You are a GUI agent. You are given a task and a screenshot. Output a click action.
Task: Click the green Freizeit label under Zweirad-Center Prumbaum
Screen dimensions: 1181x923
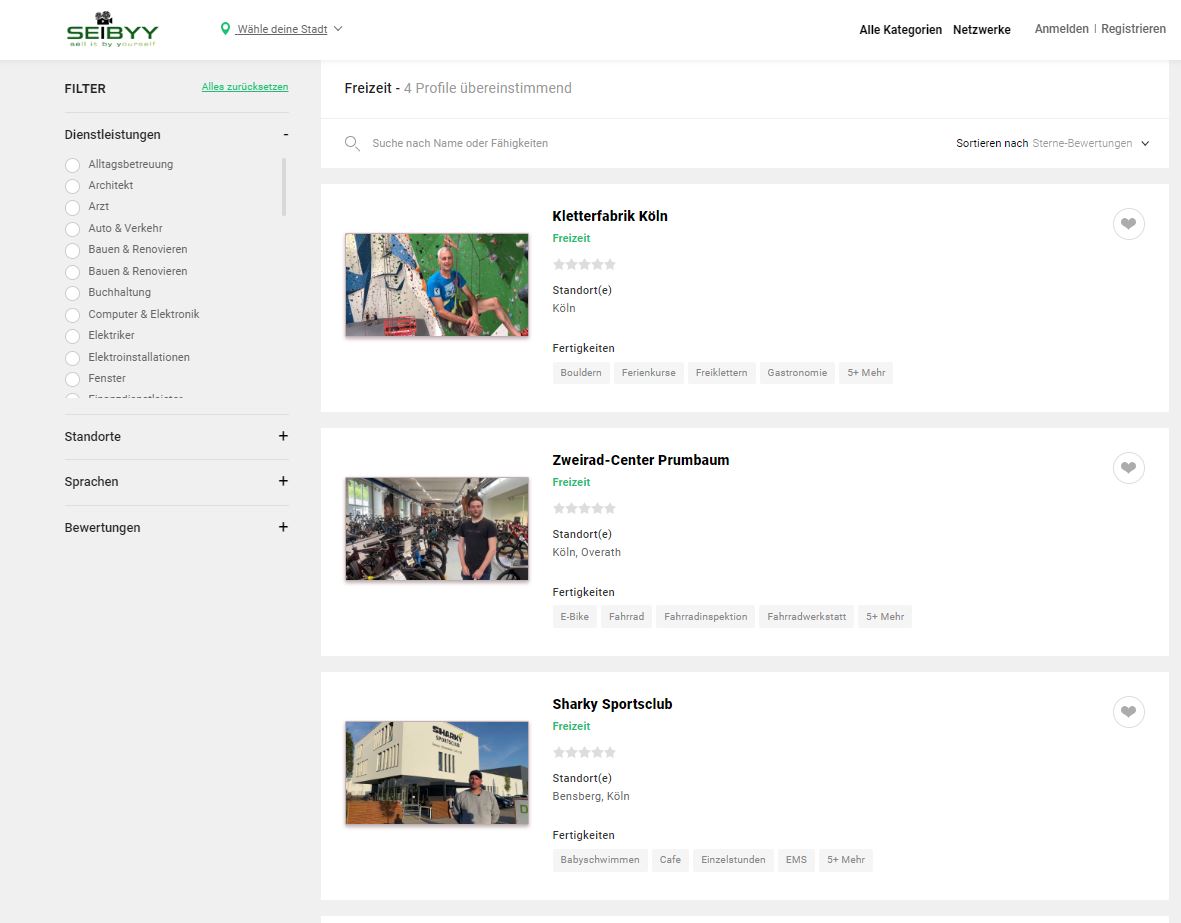tap(572, 482)
